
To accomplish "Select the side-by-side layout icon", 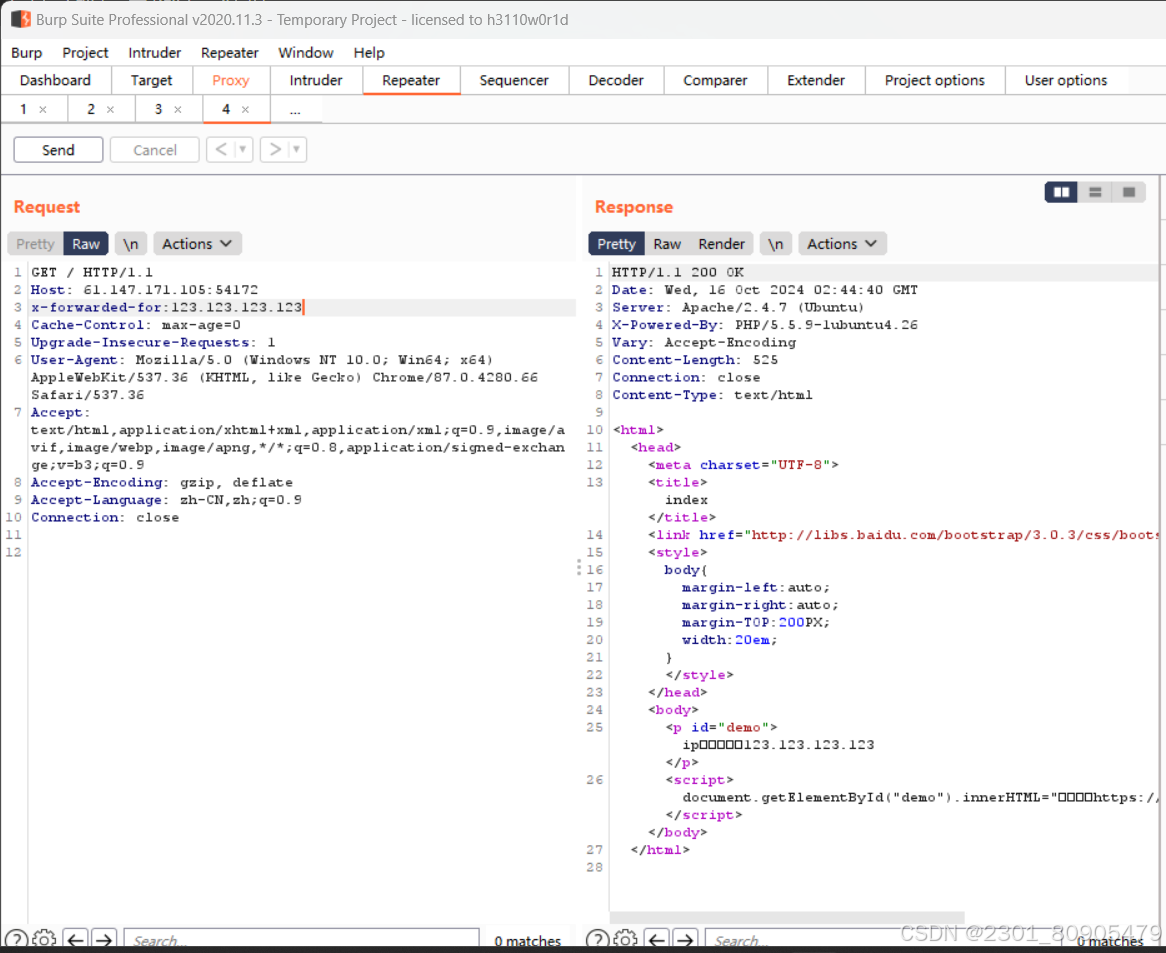I will (x=1060, y=192).
